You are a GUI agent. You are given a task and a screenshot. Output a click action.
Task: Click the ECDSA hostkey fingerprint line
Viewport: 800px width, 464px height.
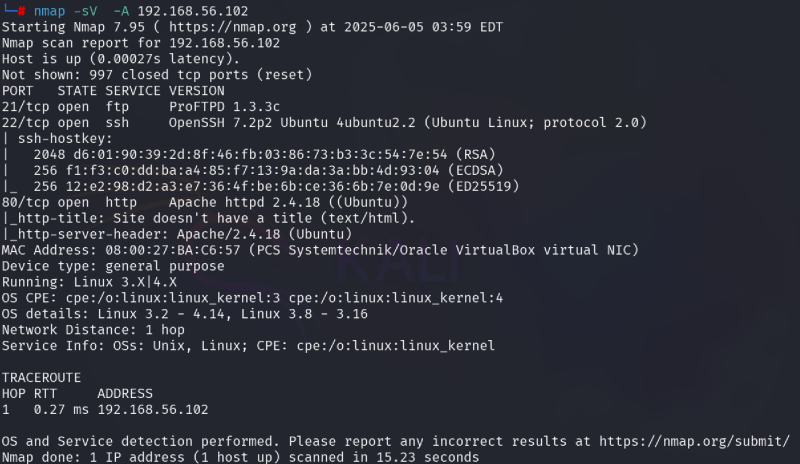268,170
